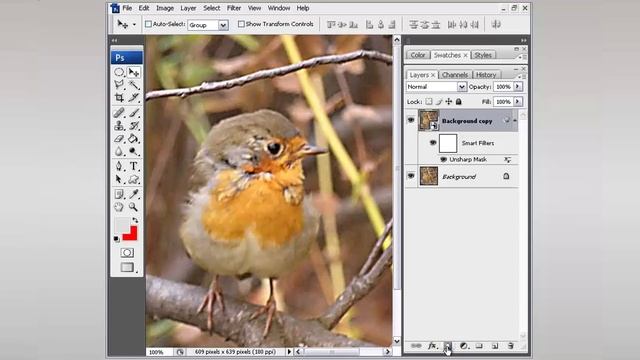Open the Fill slider arrow
640x360 pixels.
pos(518,102)
